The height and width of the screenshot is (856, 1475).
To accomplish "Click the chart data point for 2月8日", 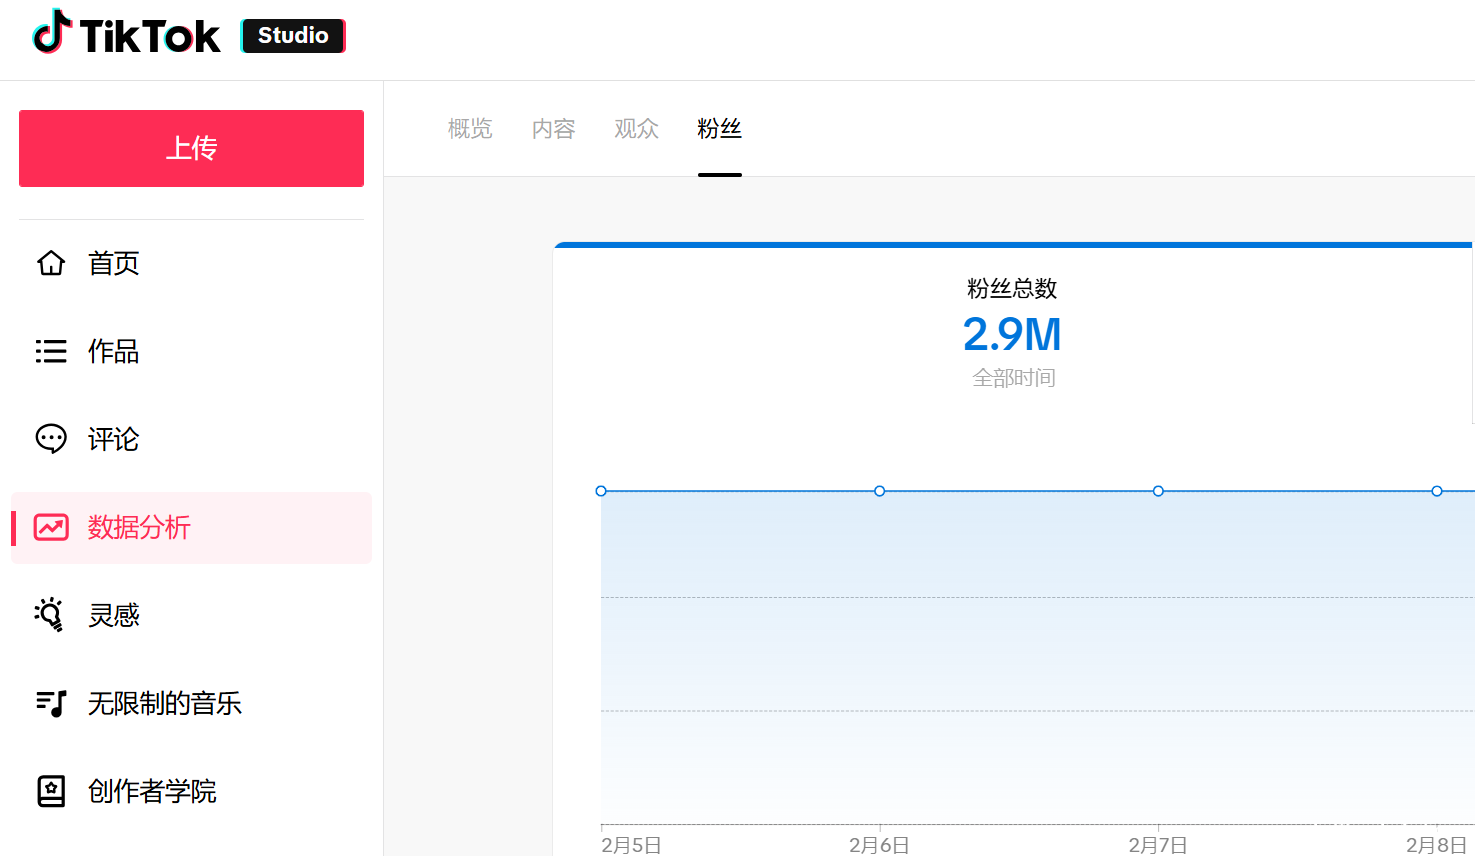I will point(1437,491).
